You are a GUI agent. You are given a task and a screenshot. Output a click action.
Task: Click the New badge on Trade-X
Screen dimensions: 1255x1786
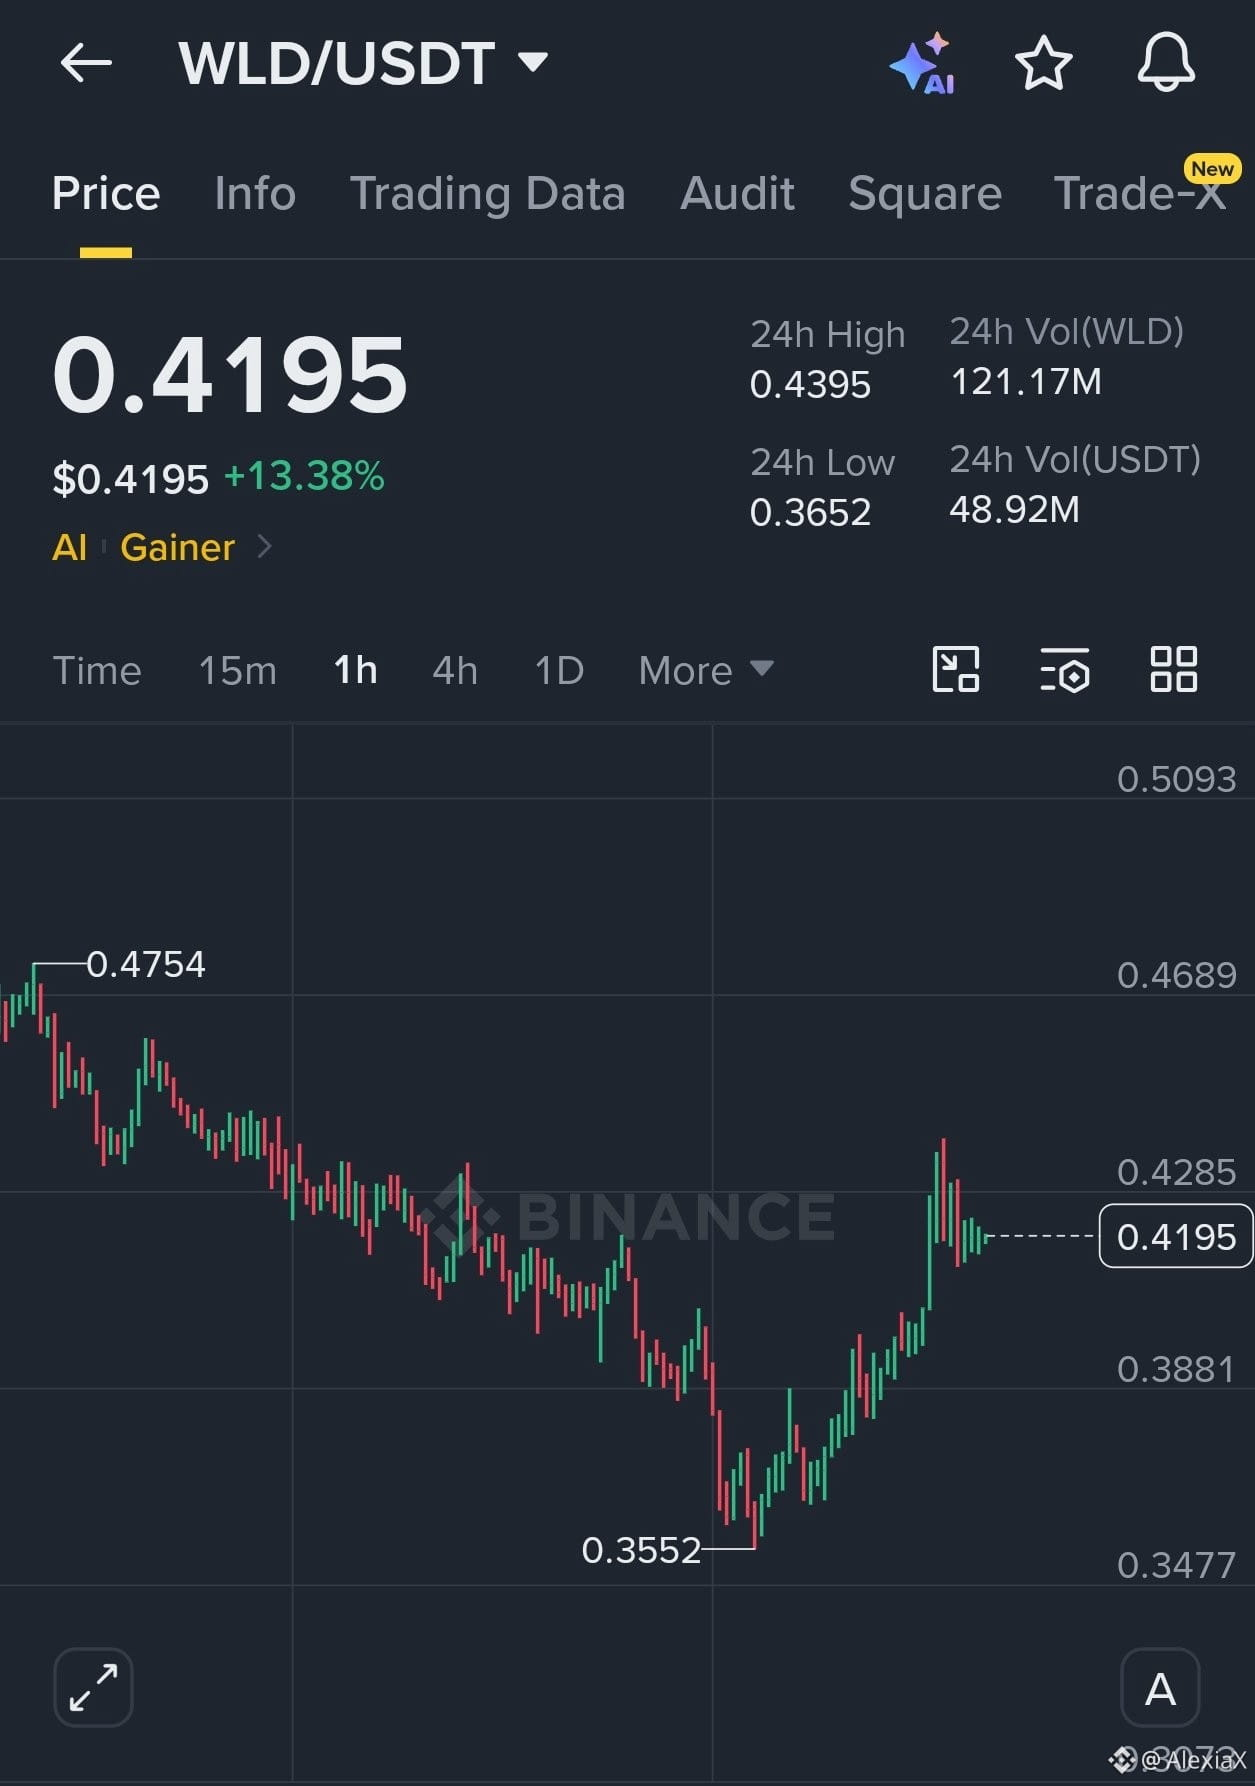coord(1212,169)
